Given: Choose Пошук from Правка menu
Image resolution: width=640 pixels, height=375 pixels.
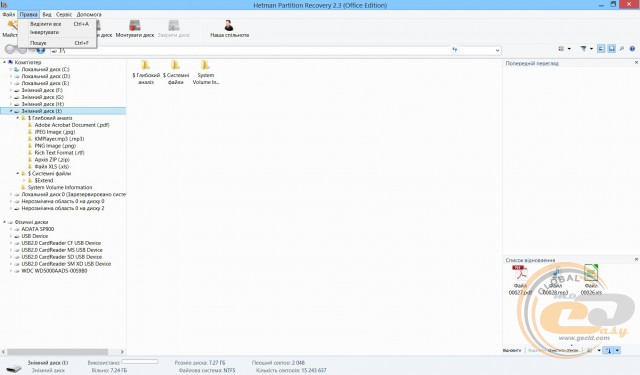Looking at the screenshot, I should coord(57,43).
